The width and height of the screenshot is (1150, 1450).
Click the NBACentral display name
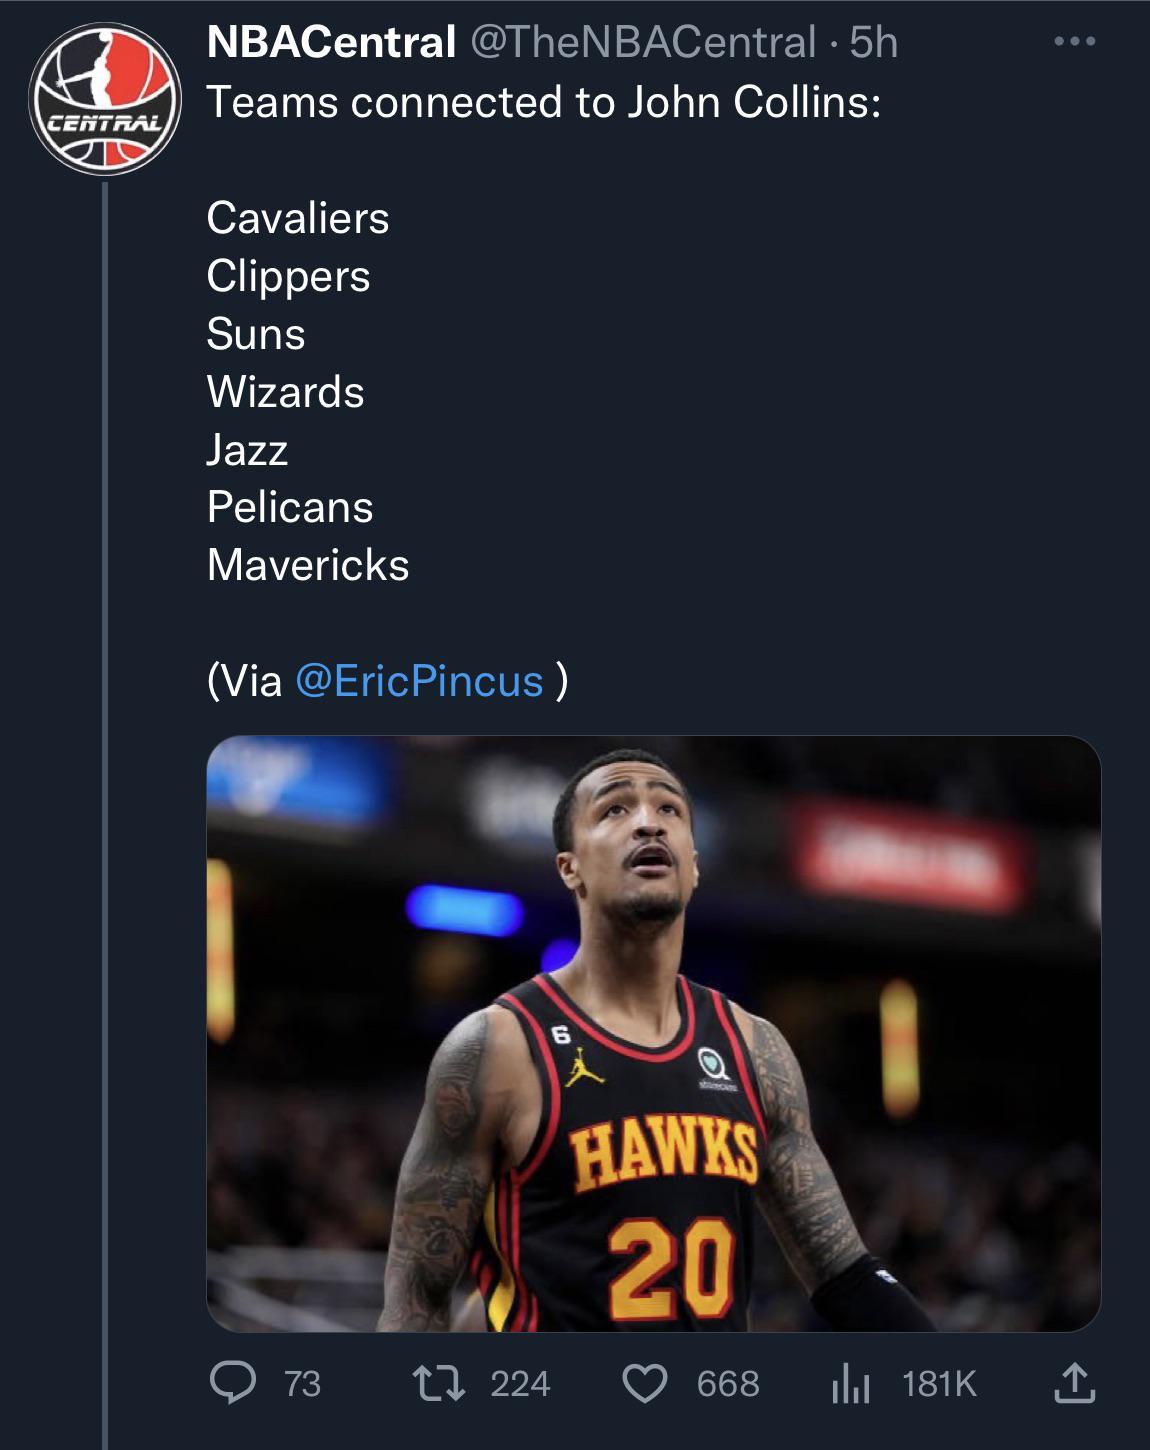coord(331,43)
